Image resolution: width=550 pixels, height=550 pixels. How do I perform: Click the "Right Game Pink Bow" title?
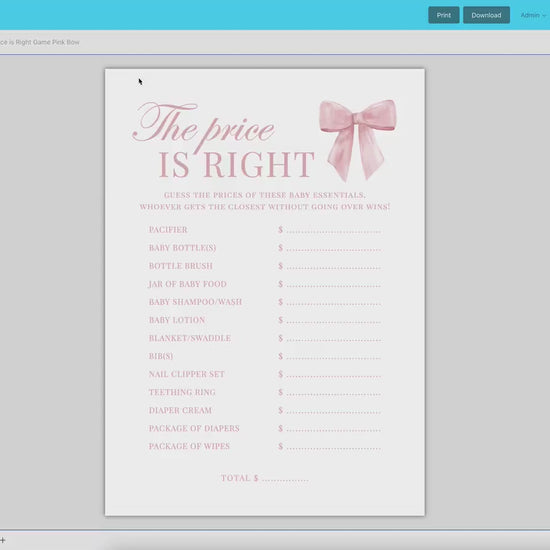40,42
